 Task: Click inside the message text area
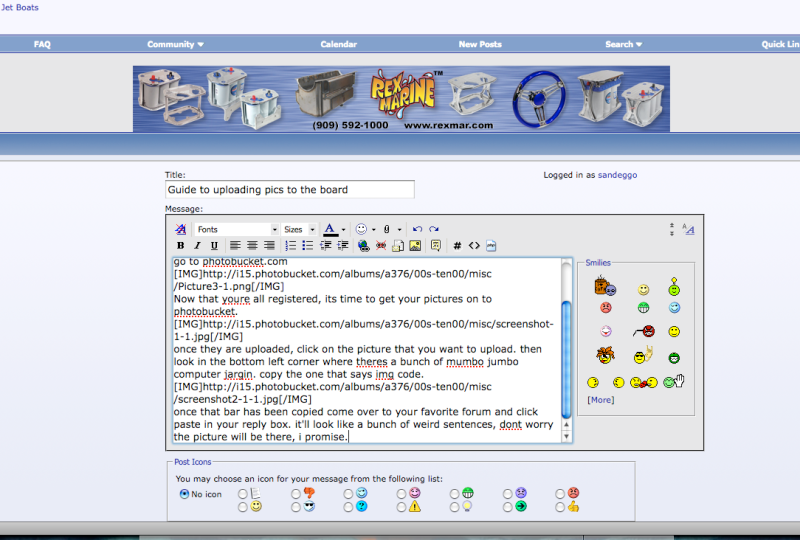point(366,350)
